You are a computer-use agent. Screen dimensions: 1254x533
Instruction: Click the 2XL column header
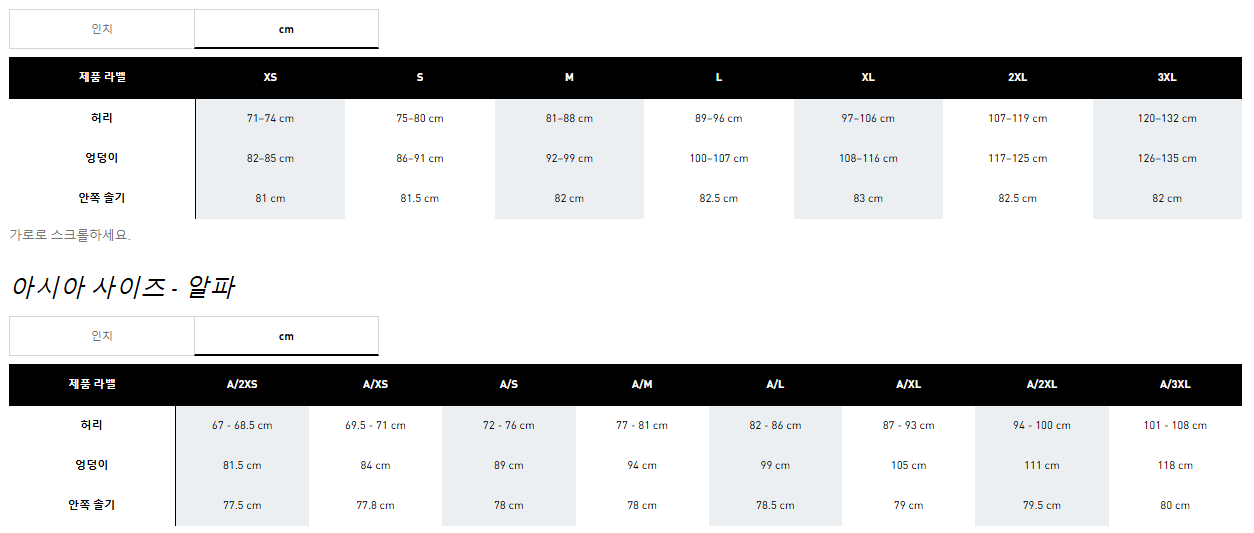1017,78
